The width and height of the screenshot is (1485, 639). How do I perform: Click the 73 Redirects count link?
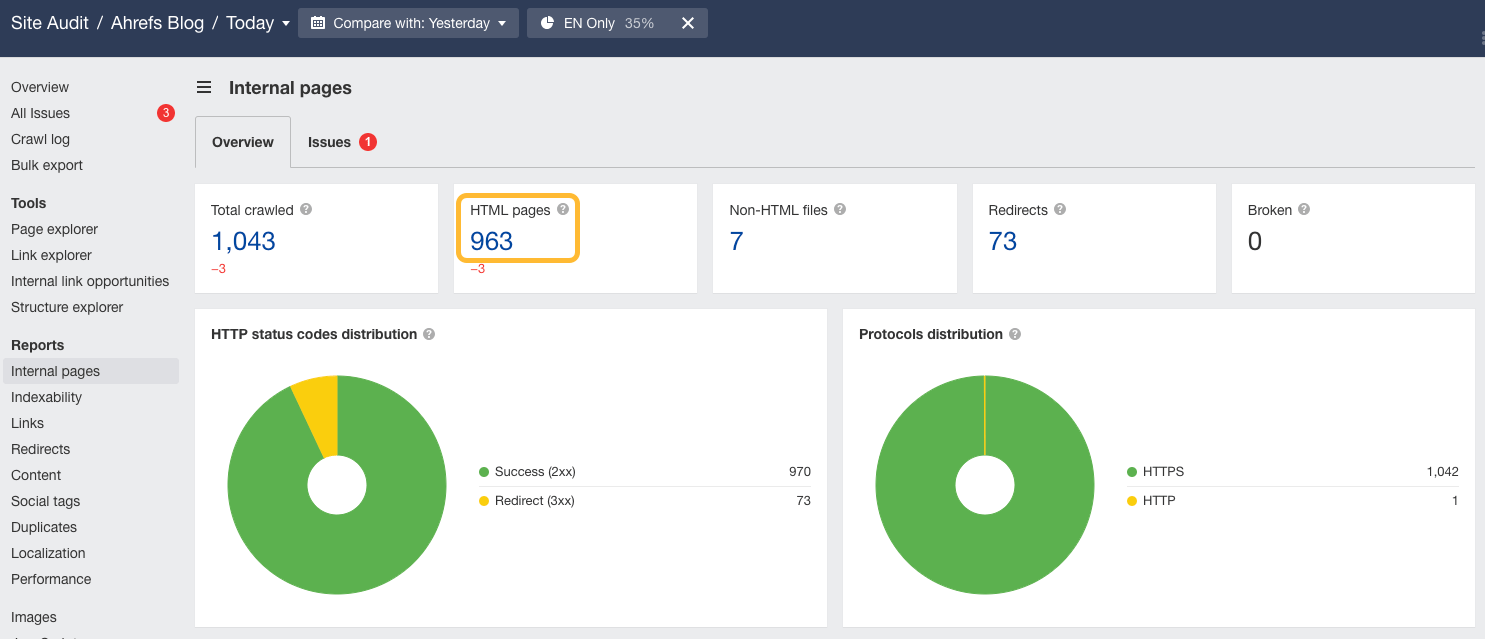click(x=1002, y=241)
